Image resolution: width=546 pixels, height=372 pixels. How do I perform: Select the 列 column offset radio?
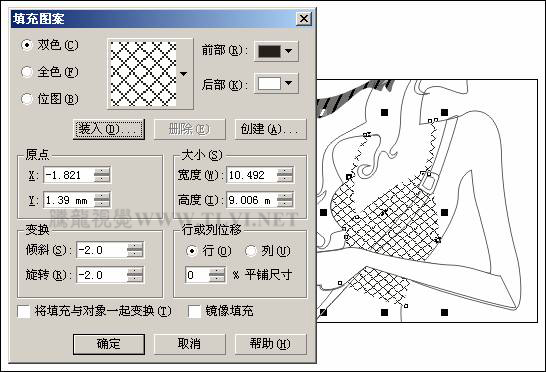[x=251, y=251]
